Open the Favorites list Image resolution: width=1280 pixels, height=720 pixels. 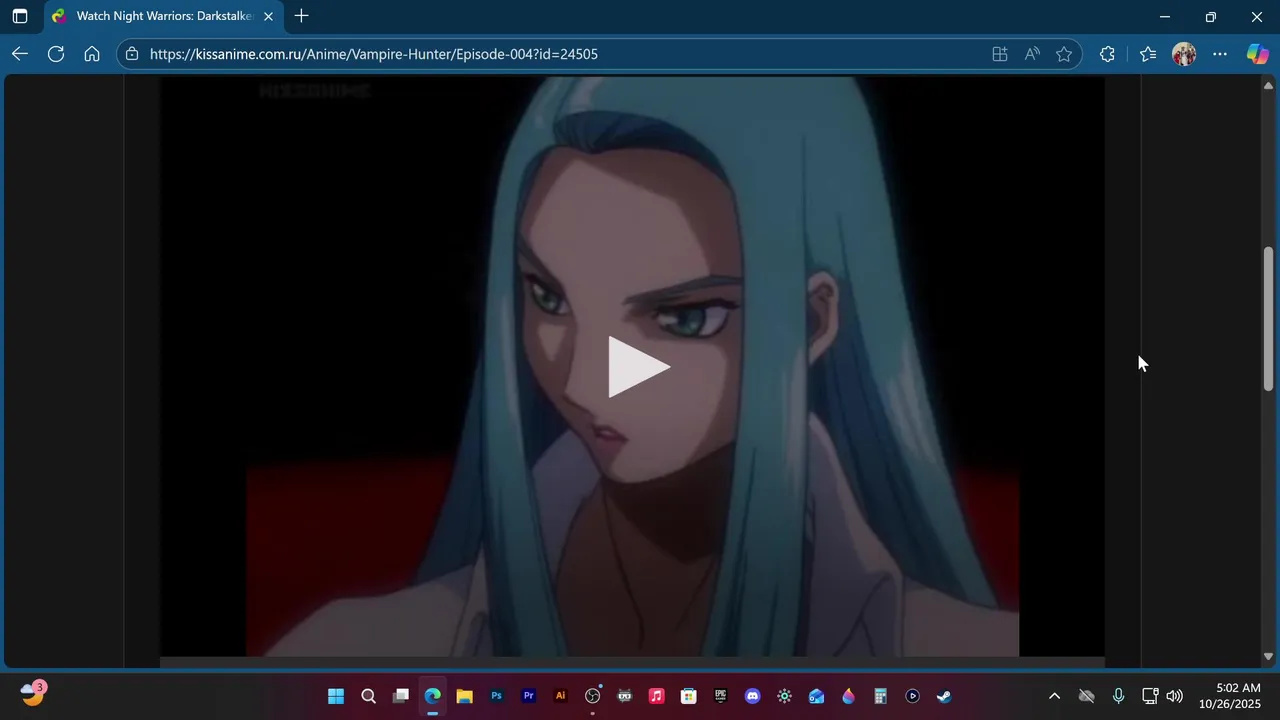(x=1148, y=54)
